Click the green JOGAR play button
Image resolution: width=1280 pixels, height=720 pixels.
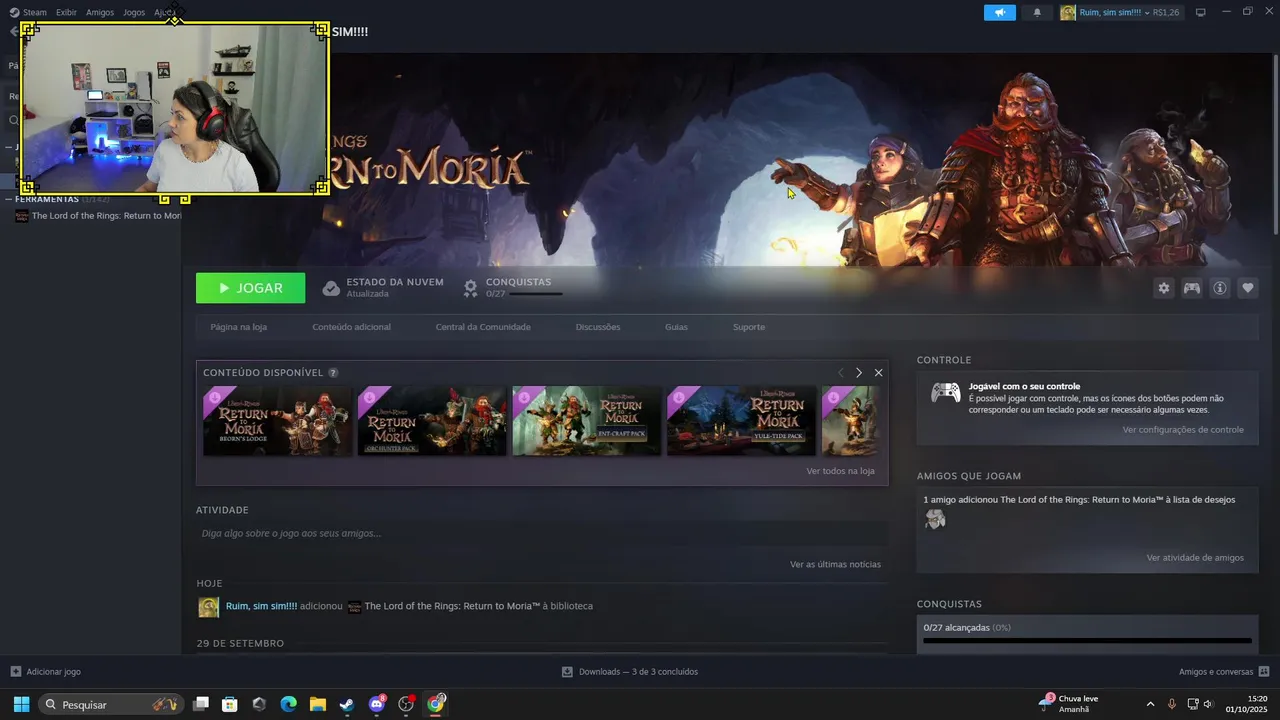pos(250,288)
